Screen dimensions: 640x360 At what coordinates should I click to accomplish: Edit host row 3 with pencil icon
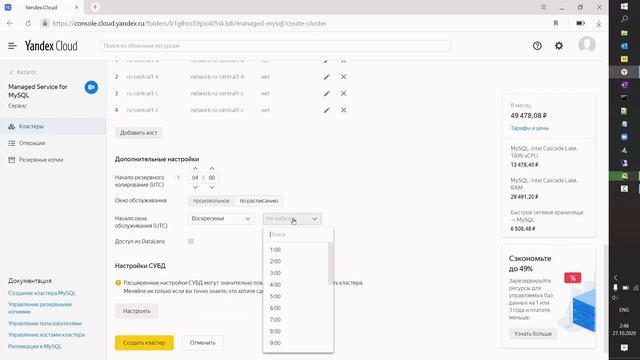pyautogui.click(x=327, y=93)
